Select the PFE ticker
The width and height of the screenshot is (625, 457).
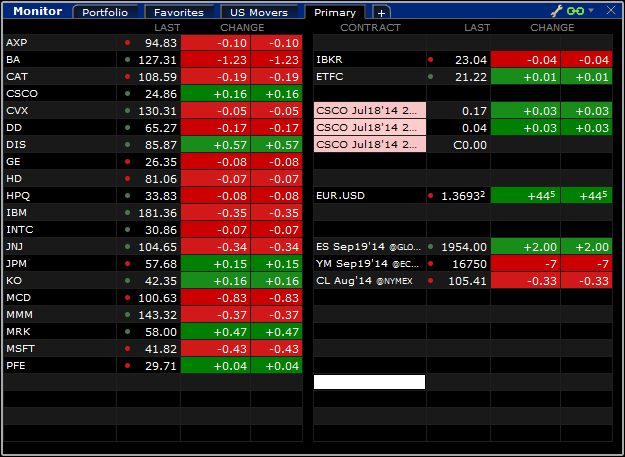[16, 365]
